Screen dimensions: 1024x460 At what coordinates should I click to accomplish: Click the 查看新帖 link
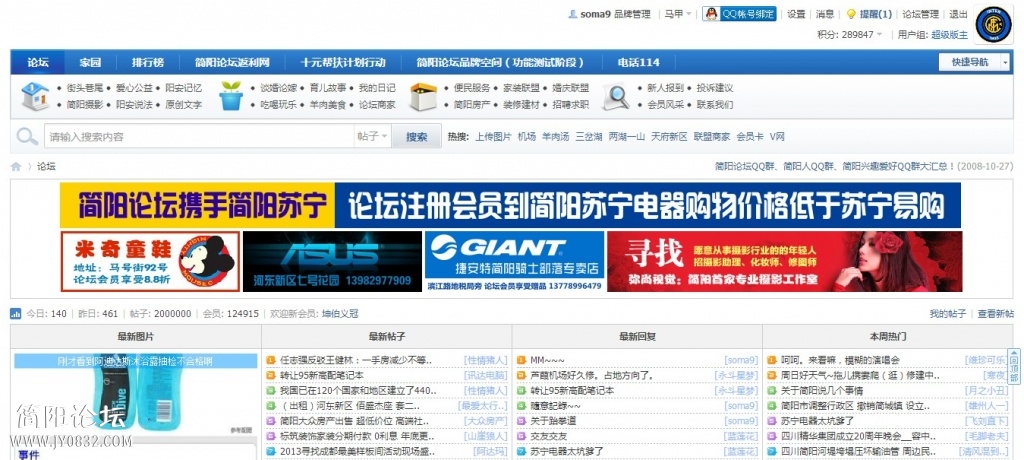click(995, 314)
